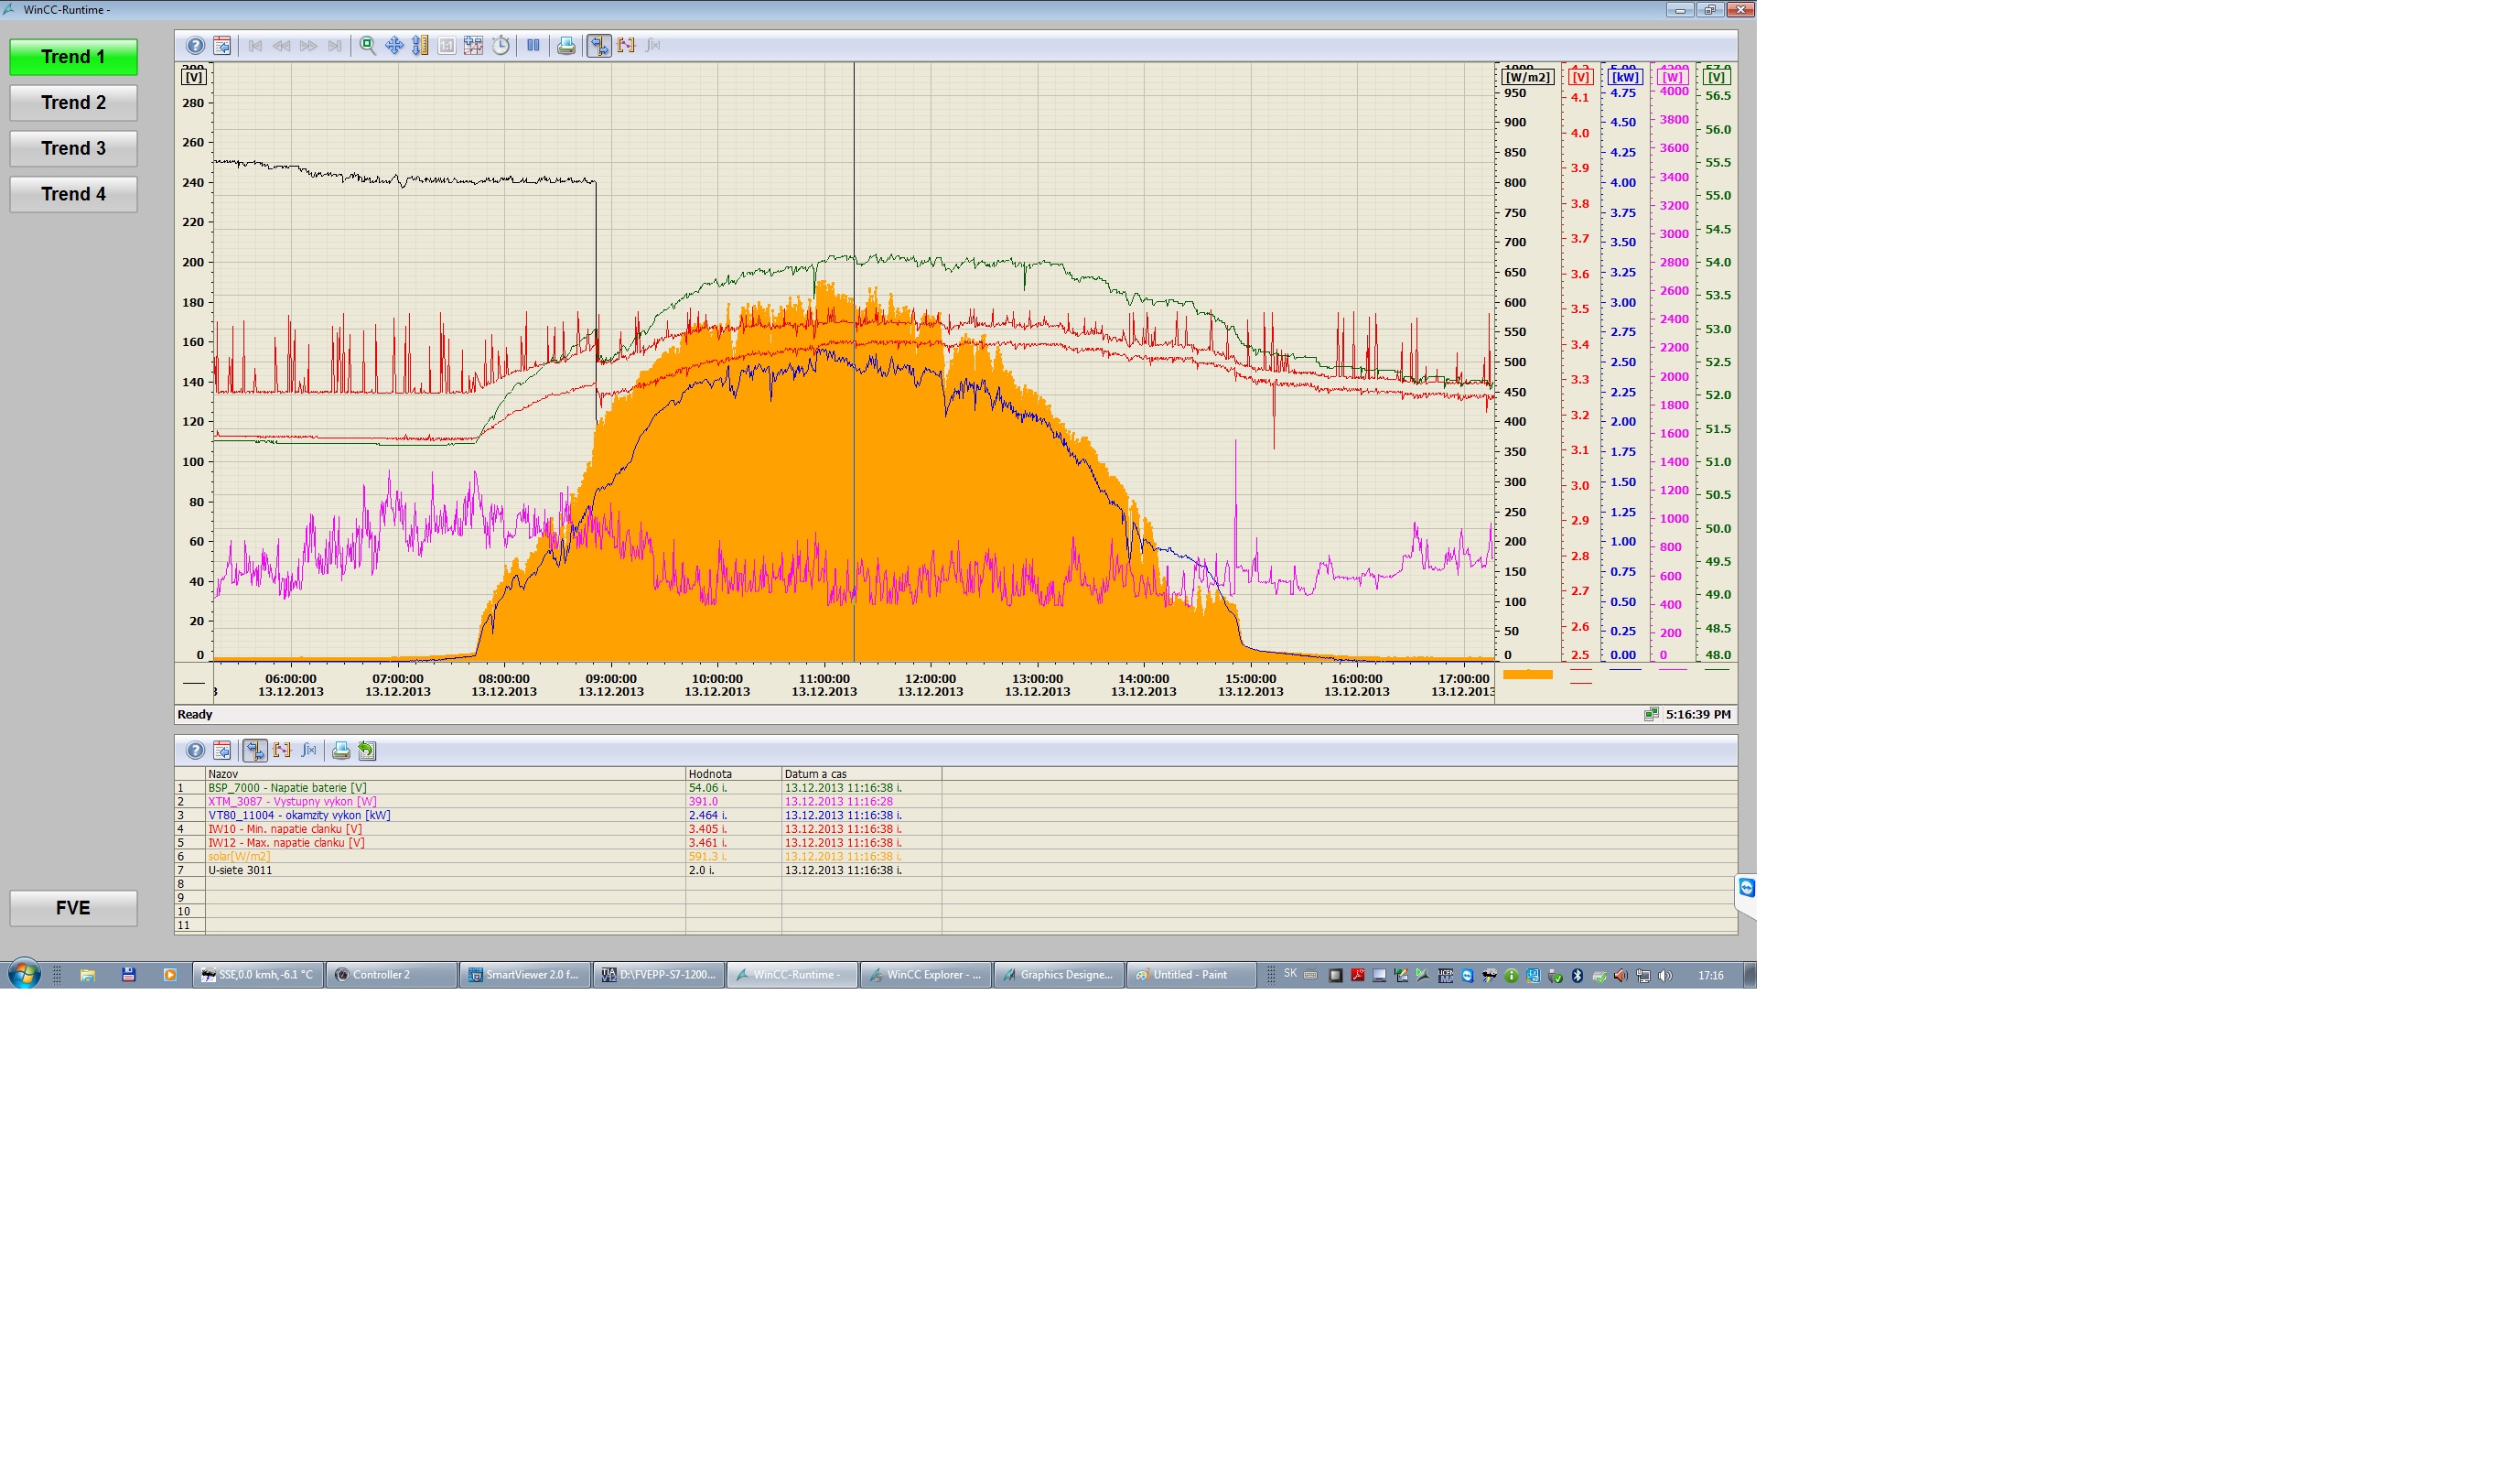Switch to Trend 2
Image resolution: width=2520 pixels, height=1481 pixels.
coord(73,103)
